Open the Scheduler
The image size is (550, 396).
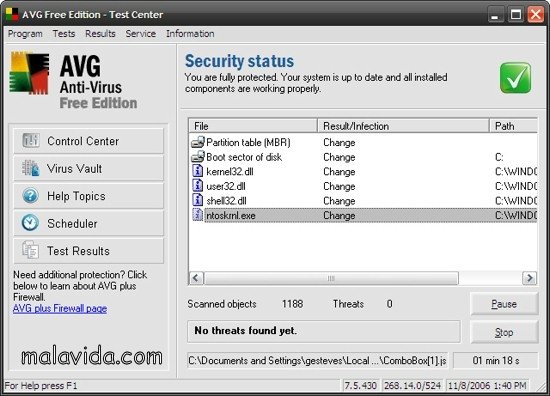click(x=88, y=223)
